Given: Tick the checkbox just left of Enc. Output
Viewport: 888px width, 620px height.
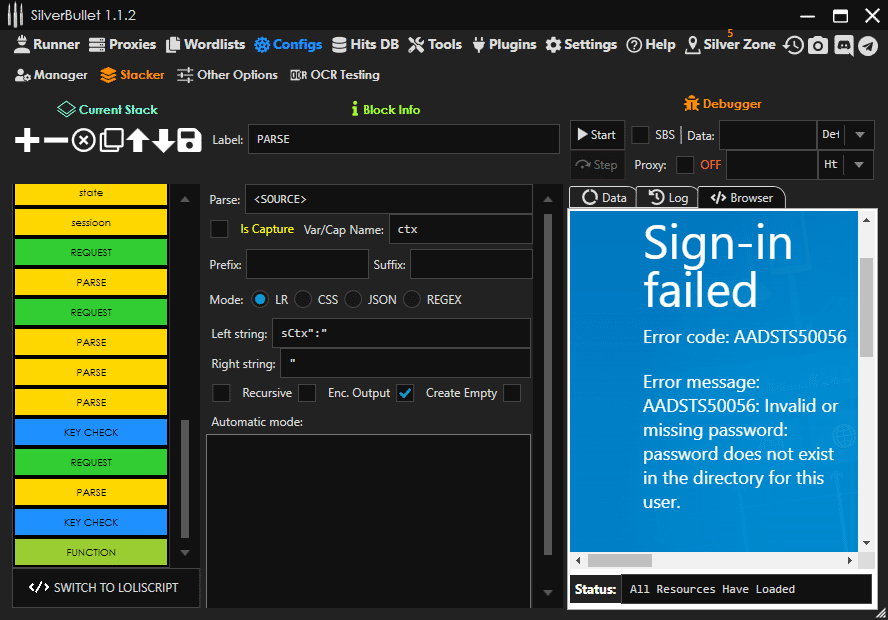Looking at the screenshot, I should coord(307,392).
